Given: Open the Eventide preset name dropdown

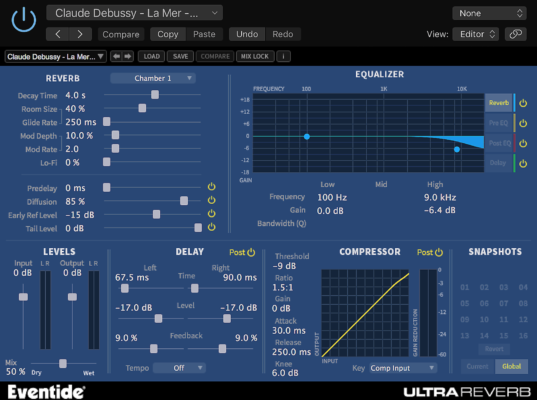Looking at the screenshot, I should [x=55, y=57].
